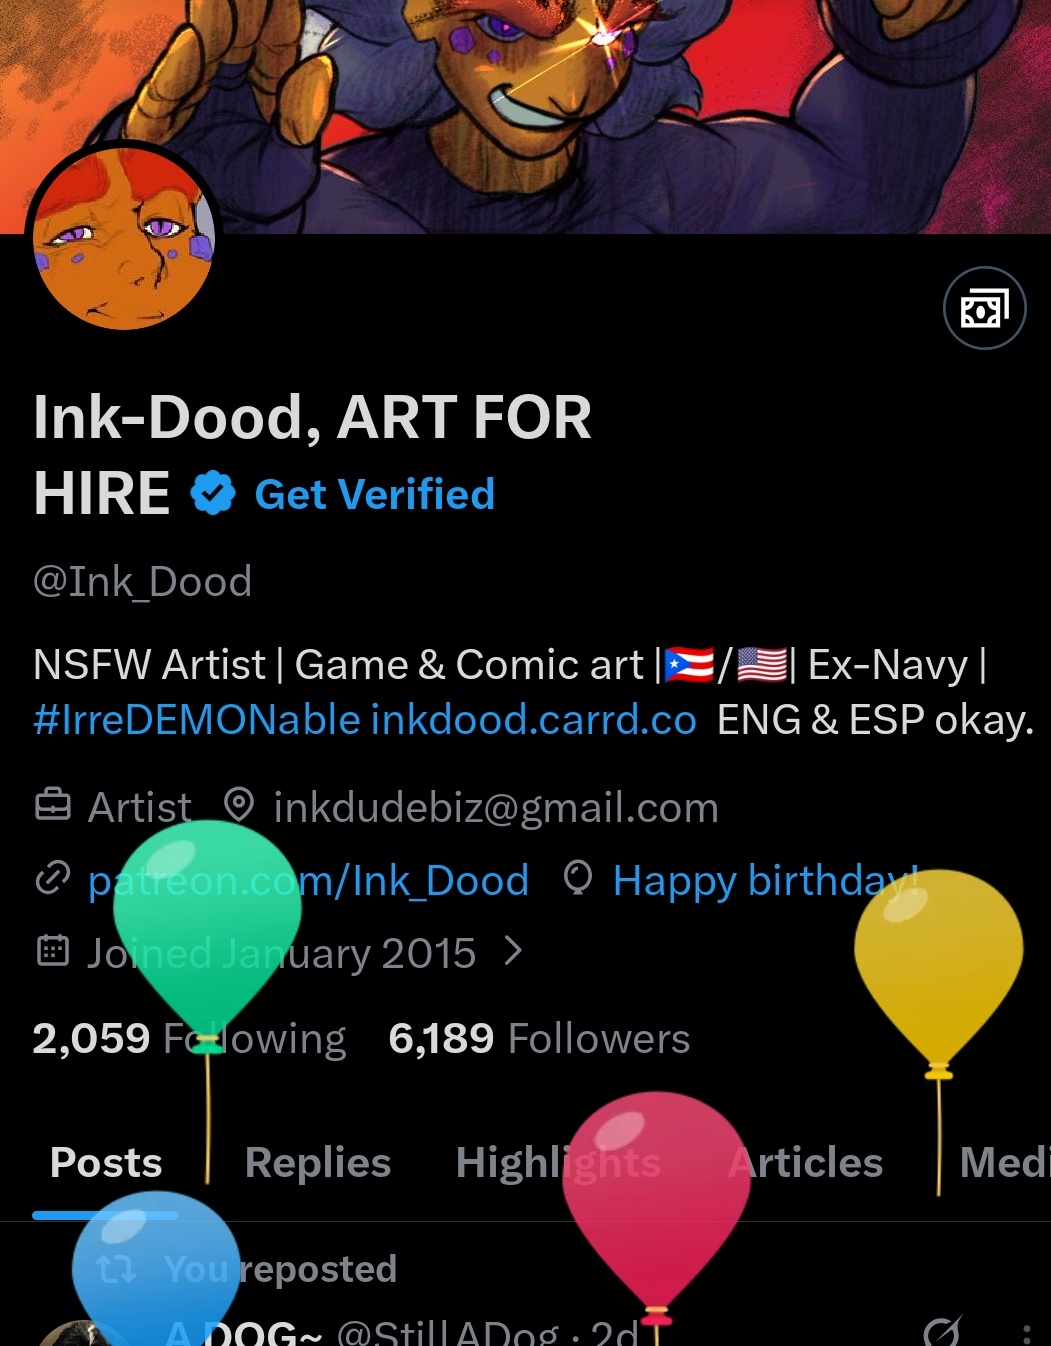Open the patreon.com/Ink_Dood link

point(308,881)
